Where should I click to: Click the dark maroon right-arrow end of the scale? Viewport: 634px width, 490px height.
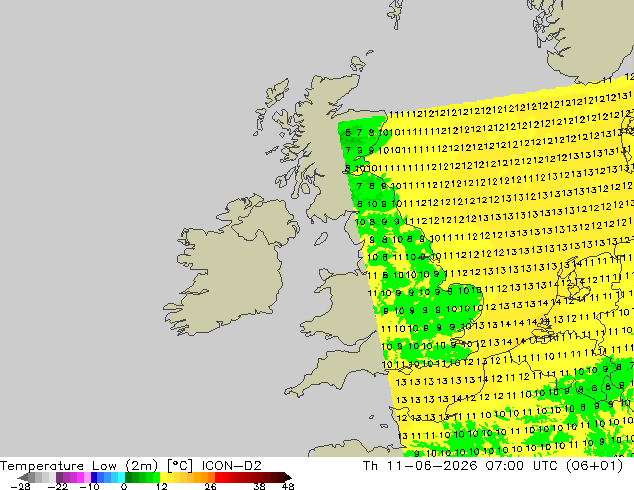tap(288, 477)
